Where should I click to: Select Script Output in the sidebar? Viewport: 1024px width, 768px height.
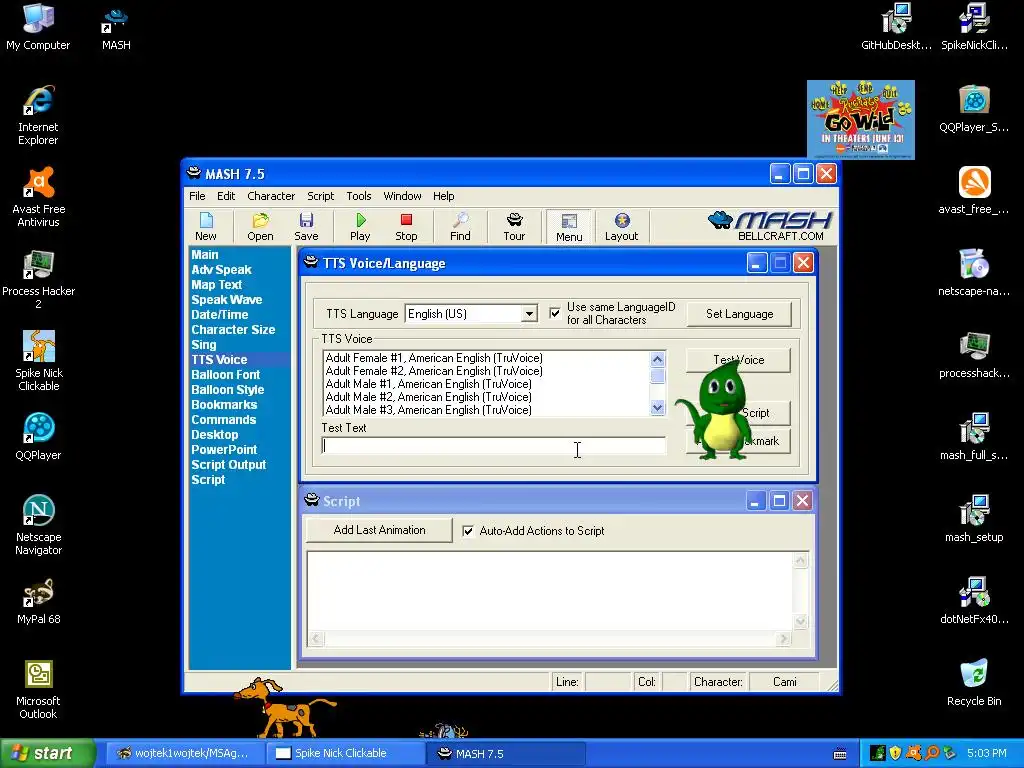pyautogui.click(x=229, y=465)
